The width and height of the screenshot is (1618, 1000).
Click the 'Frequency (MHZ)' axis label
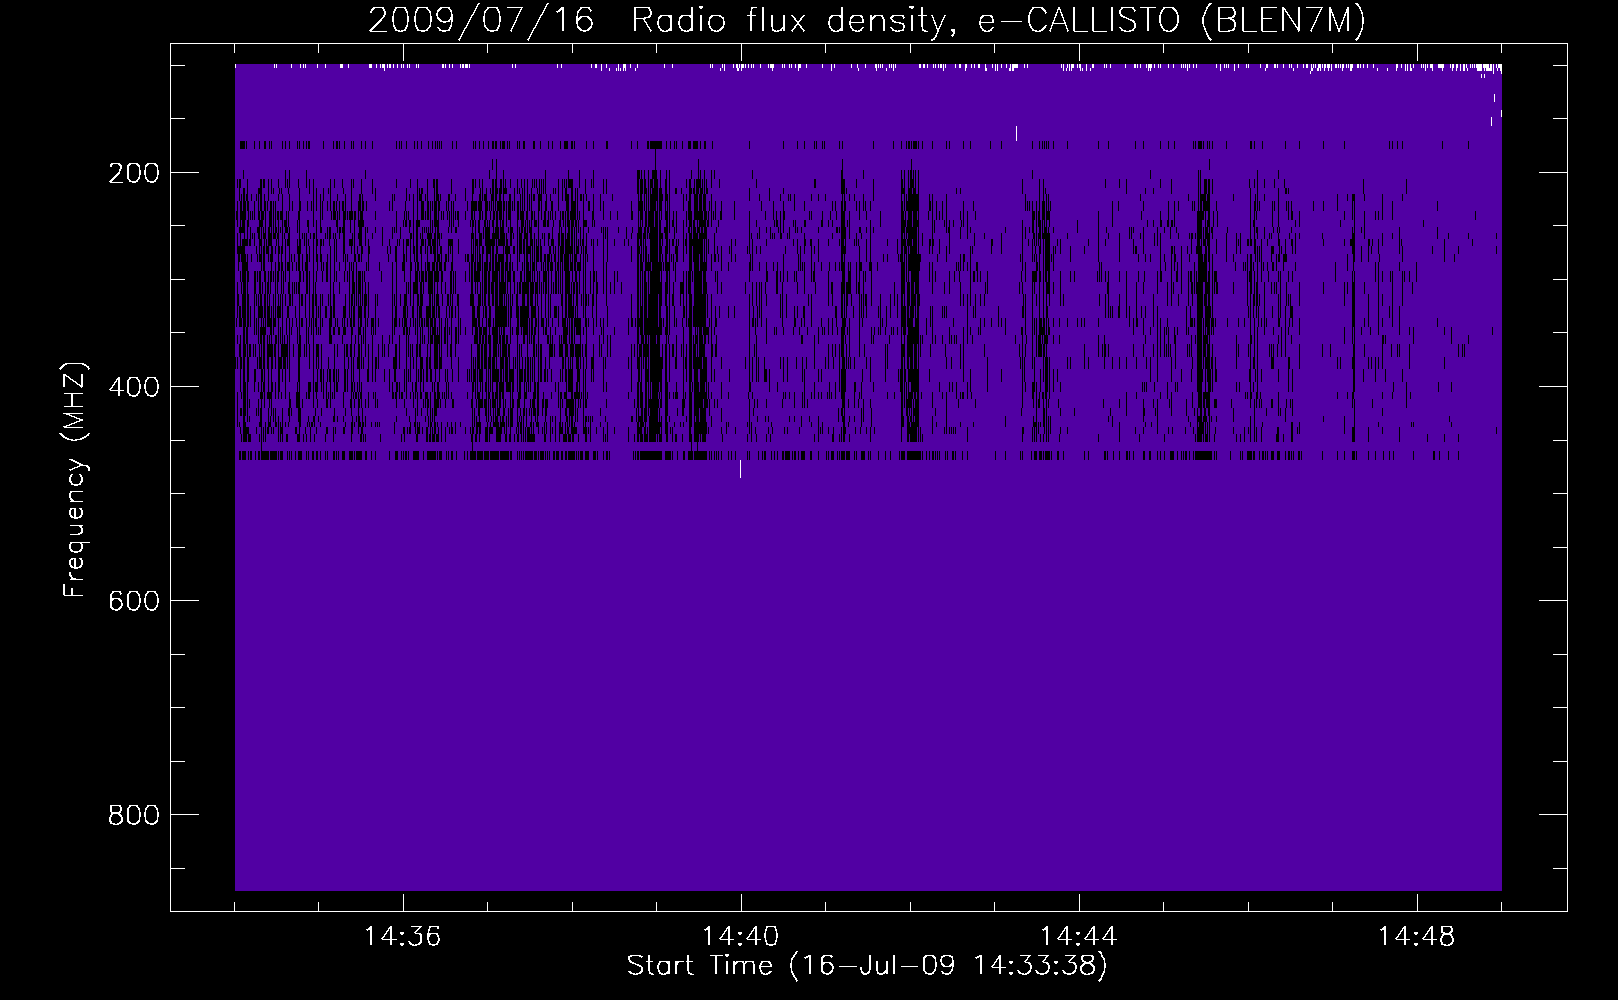75,480
